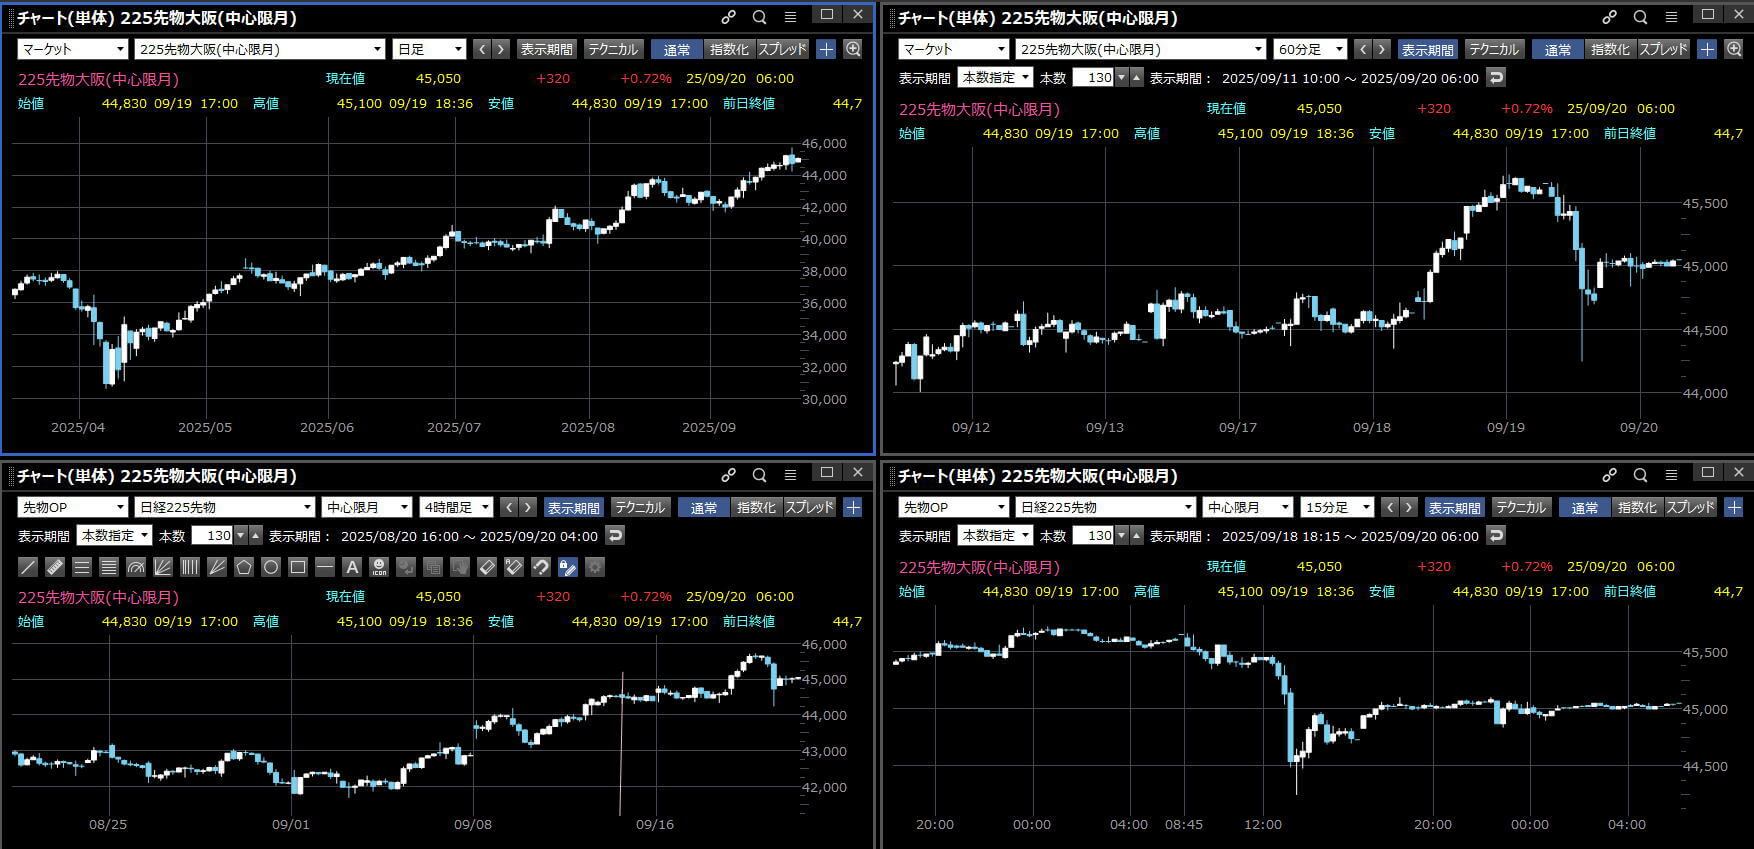1754x849 pixels.
Task: Expand the 60分足 interval dropdown
Action: (1310, 49)
